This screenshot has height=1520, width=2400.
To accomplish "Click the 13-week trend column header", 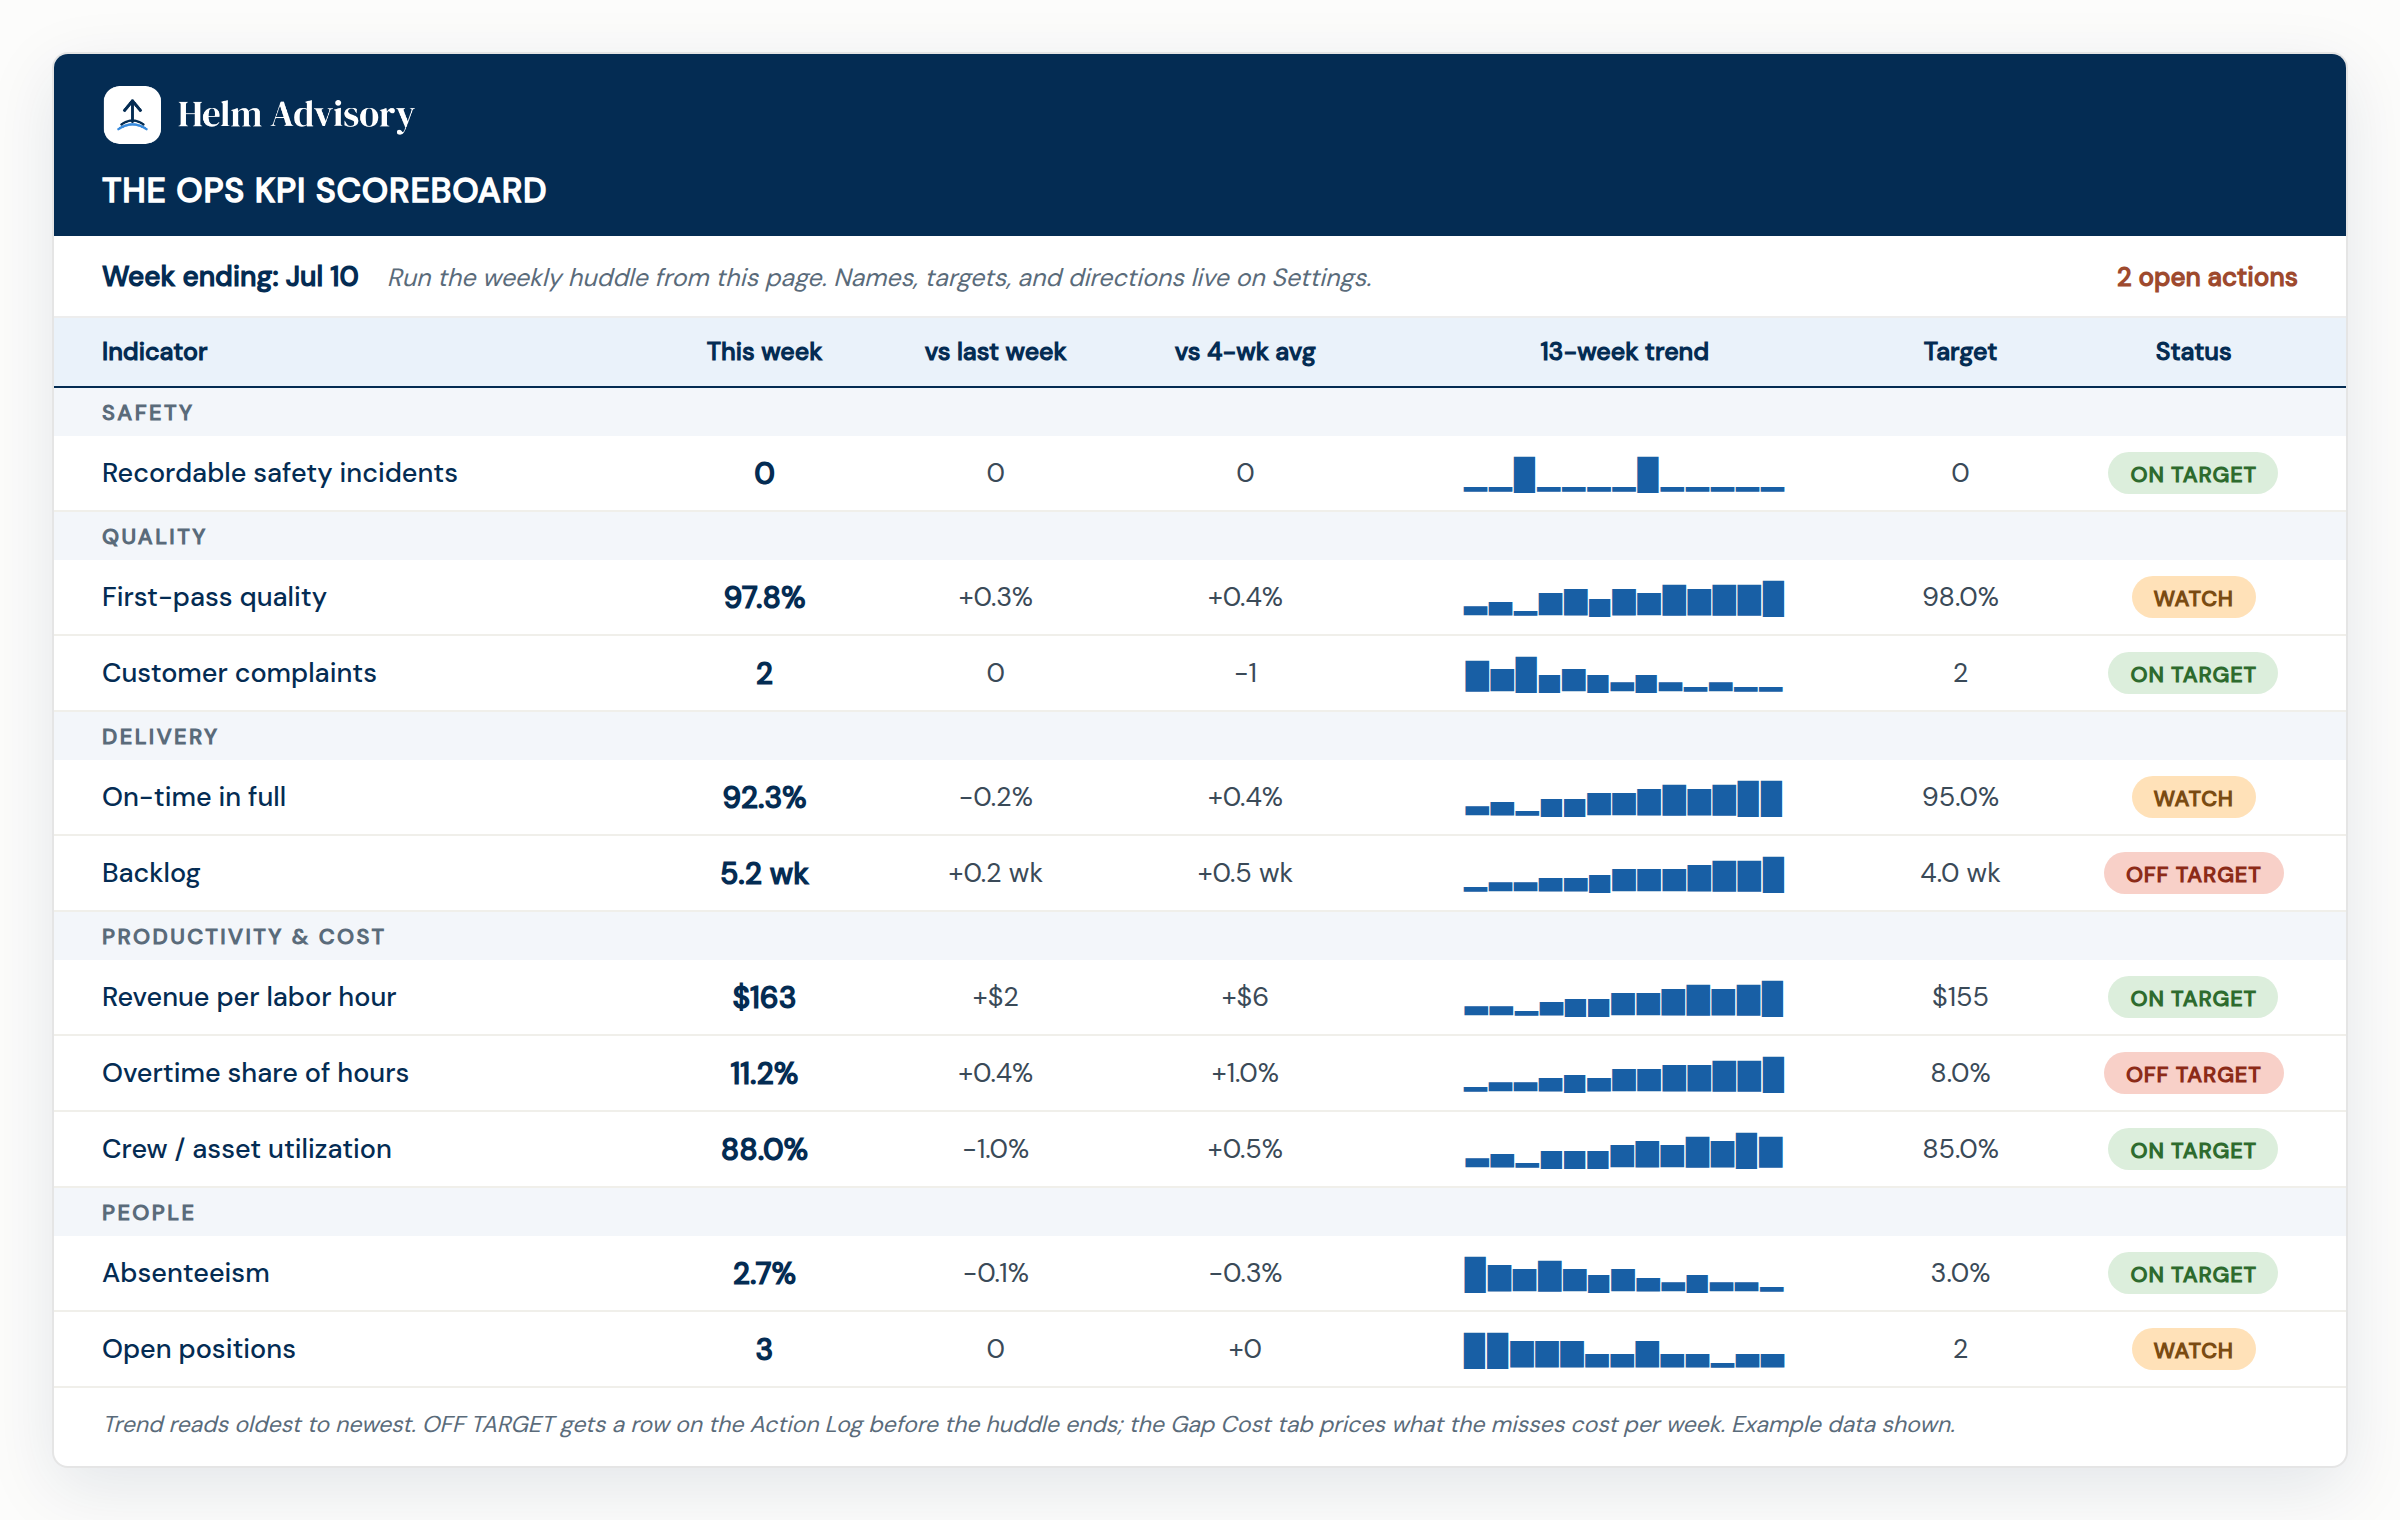I will coord(1624,351).
